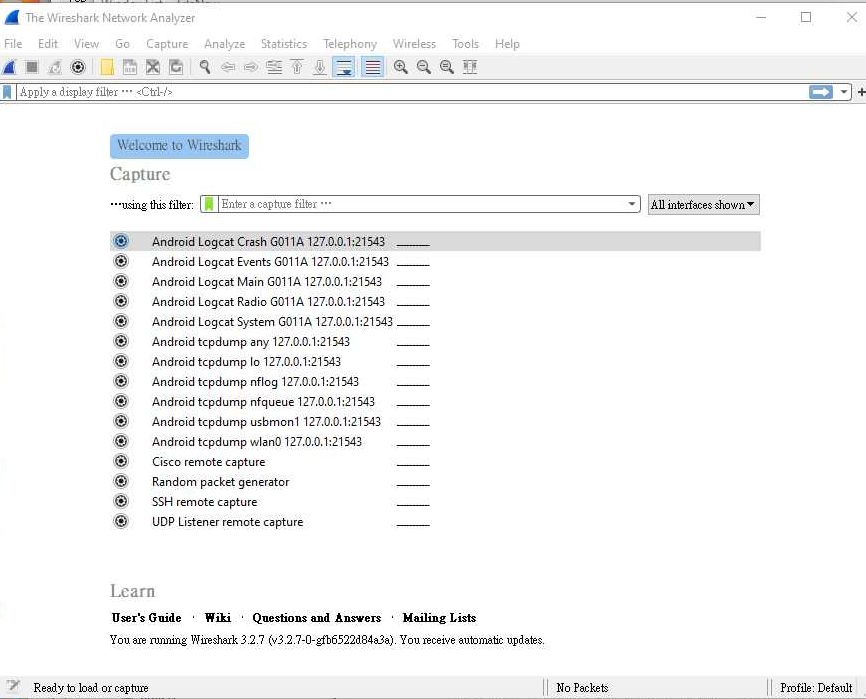Screen dimensions: 866x699
Task: Go to first packet icon
Action: click(x=297, y=67)
